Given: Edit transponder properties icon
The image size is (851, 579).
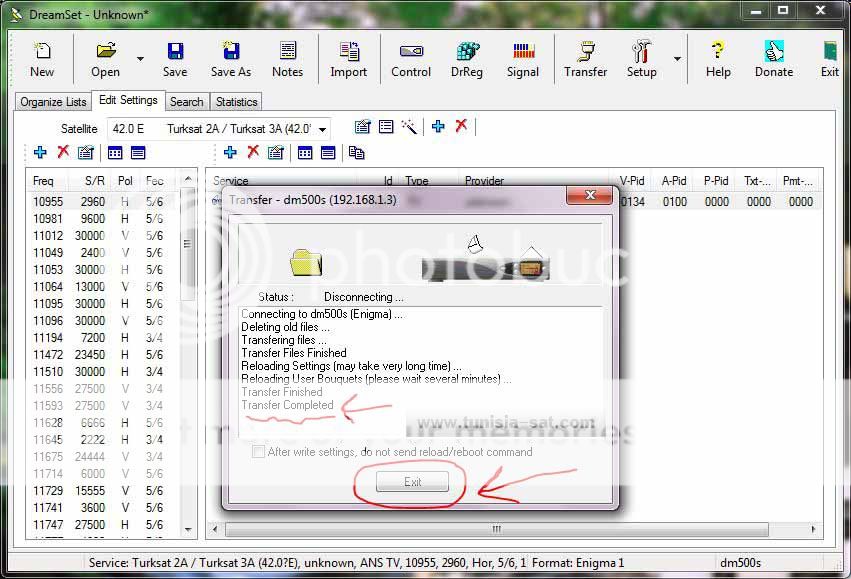Looking at the screenshot, I should tap(86, 152).
